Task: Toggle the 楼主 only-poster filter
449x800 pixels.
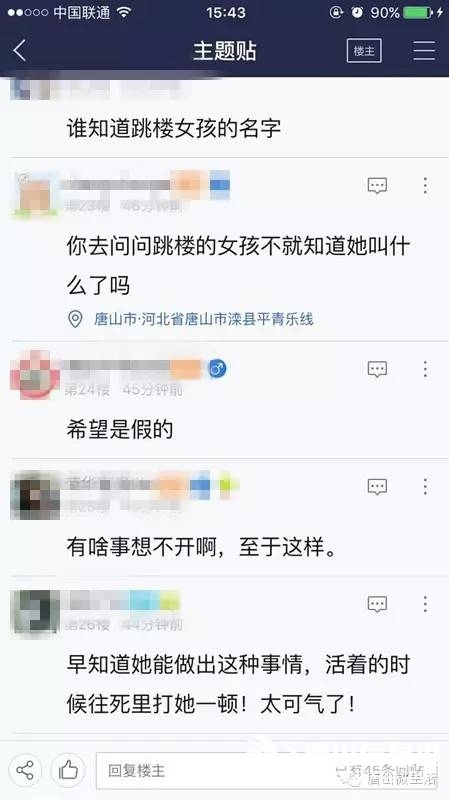Action: pos(364,51)
